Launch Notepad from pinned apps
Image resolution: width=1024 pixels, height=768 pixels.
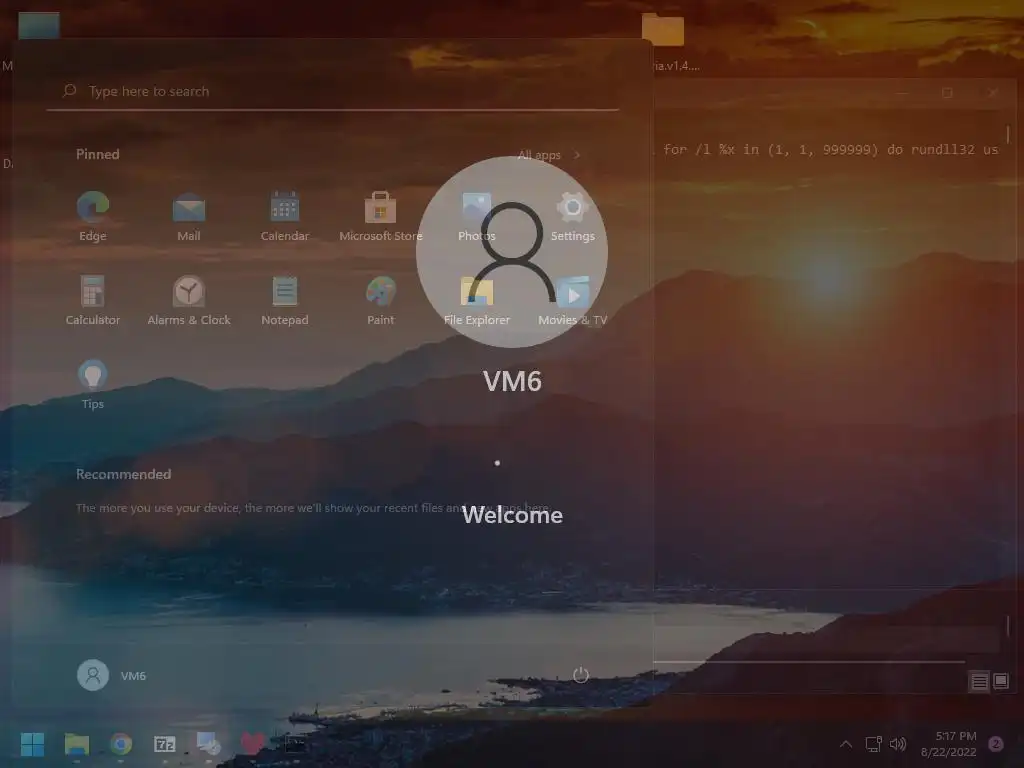pos(285,300)
